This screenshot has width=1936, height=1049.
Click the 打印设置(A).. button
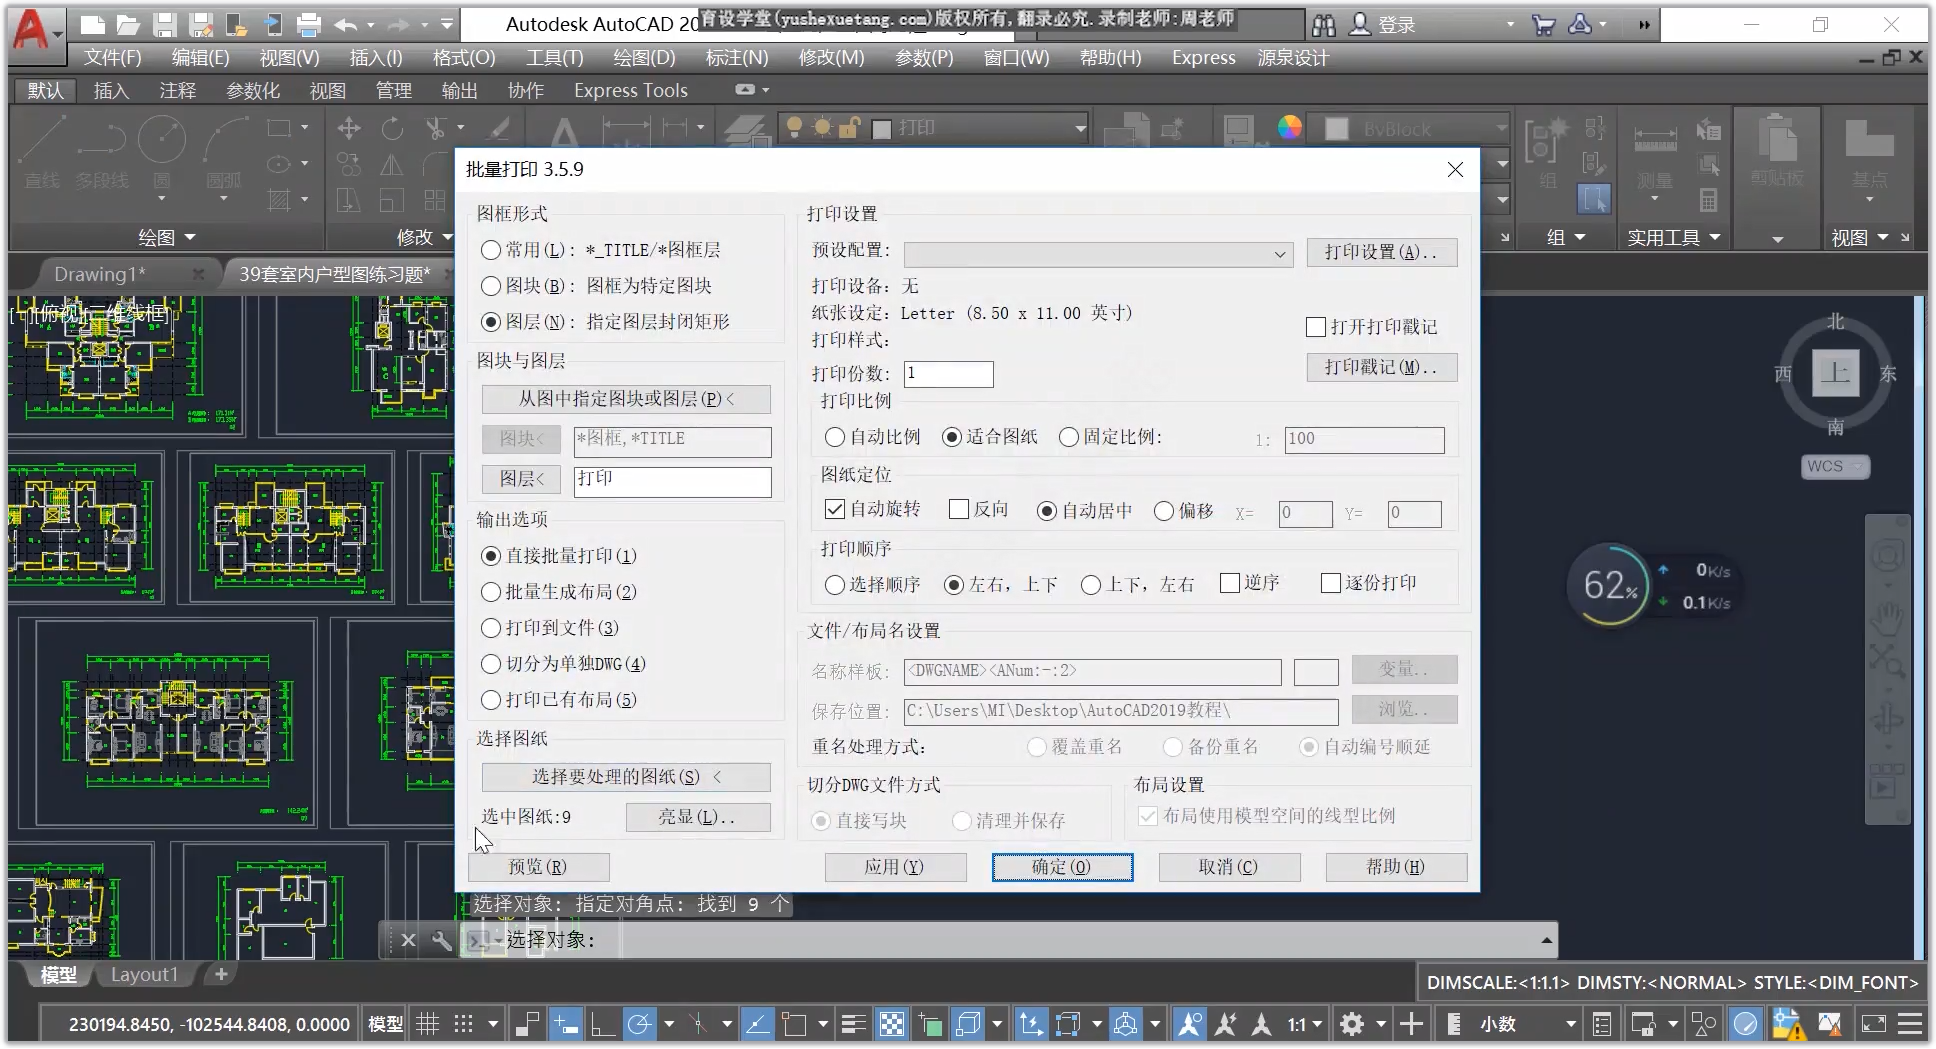1381,252
